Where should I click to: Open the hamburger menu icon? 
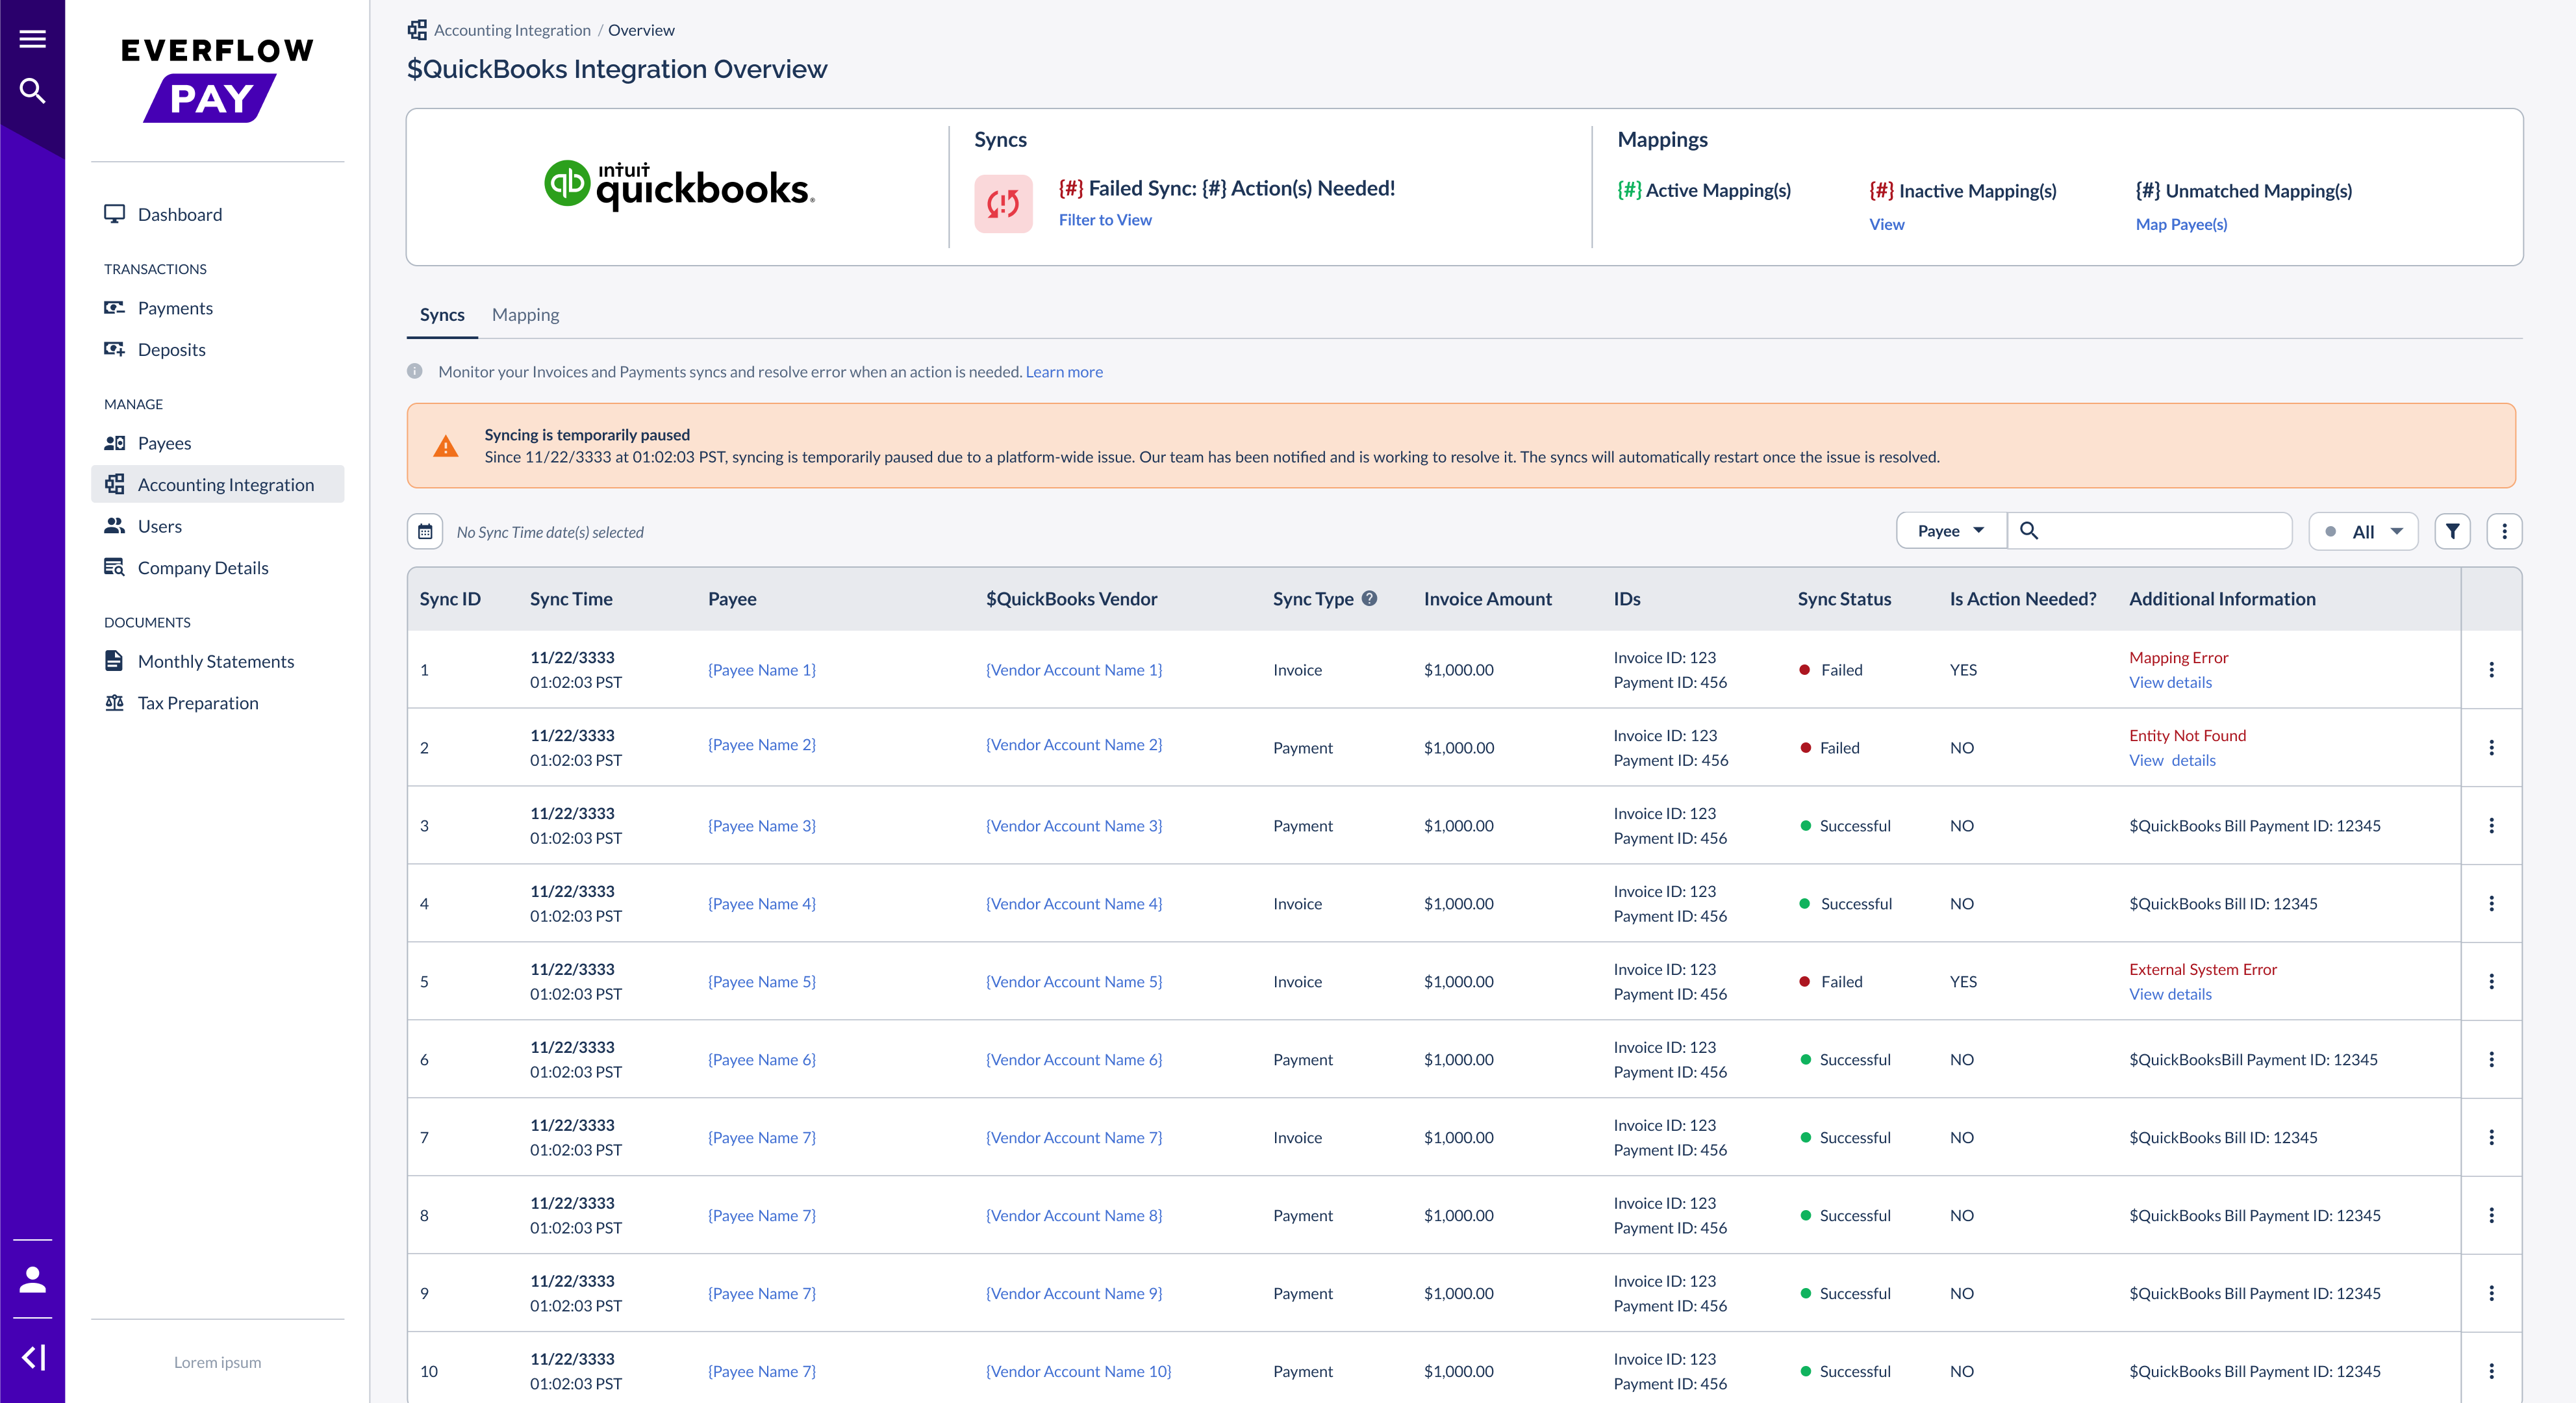pos(32,39)
